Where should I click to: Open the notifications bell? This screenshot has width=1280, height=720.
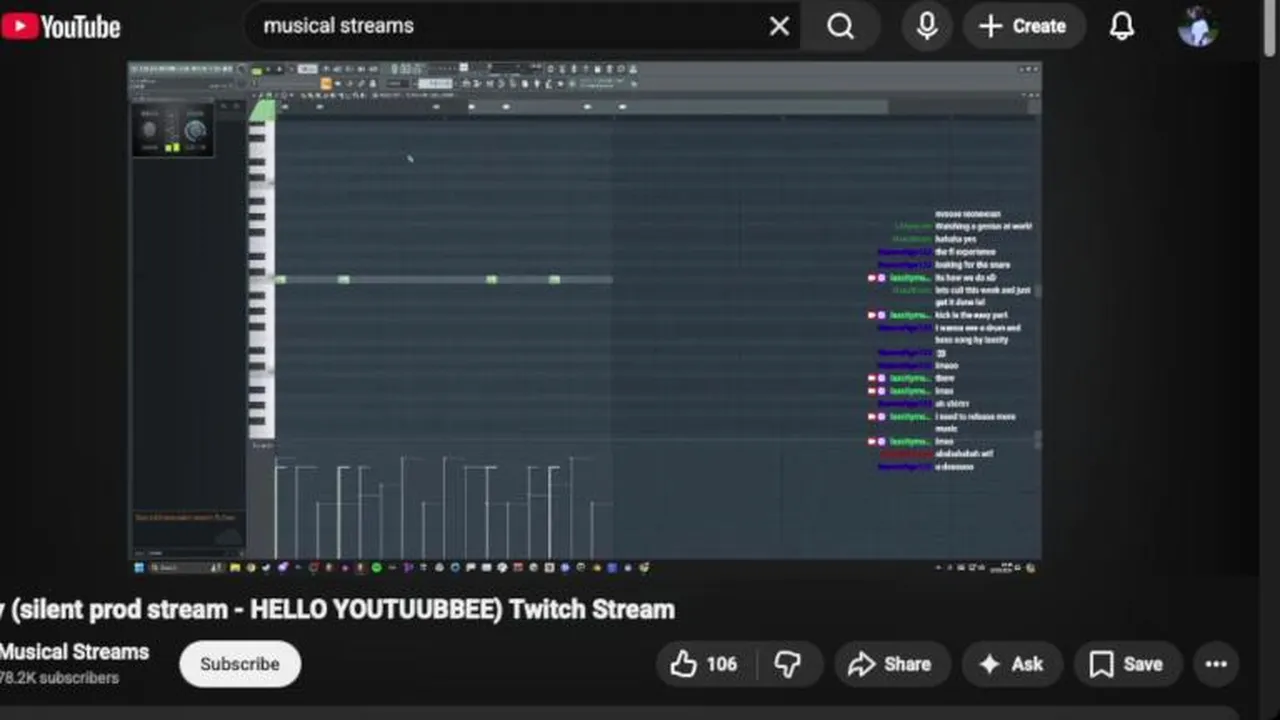[x=1122, y=27]
